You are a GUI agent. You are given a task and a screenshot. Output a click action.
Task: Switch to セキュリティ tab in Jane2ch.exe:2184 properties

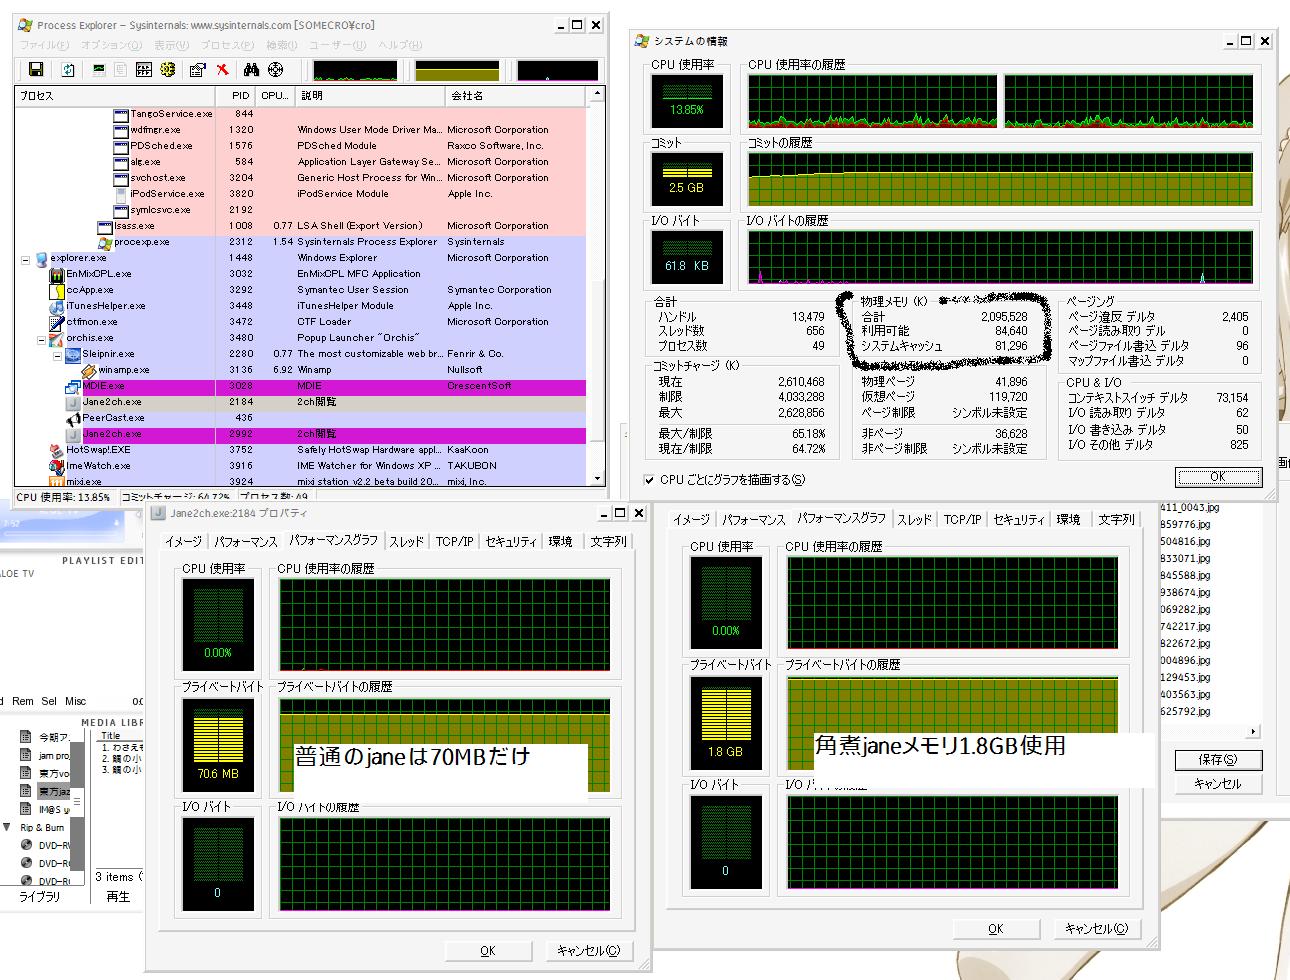pos(510,541)
